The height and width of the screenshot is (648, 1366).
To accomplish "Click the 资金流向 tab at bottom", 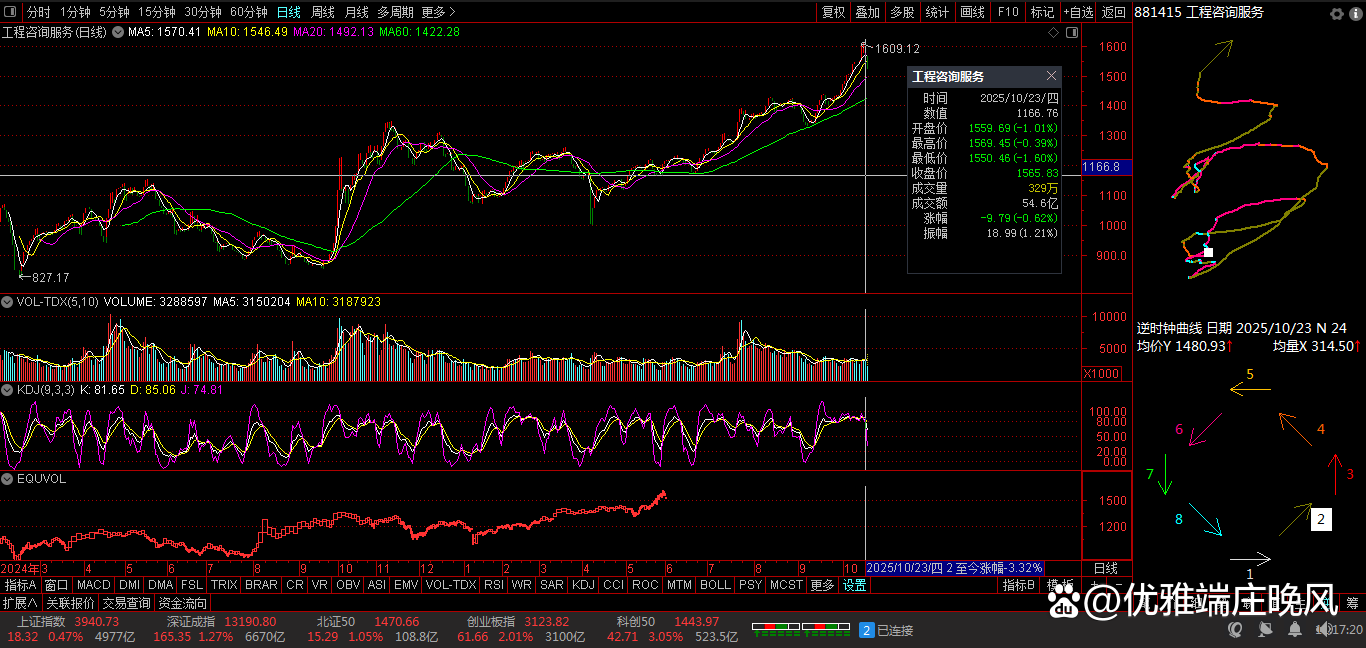I will click(x=183, y=603).
